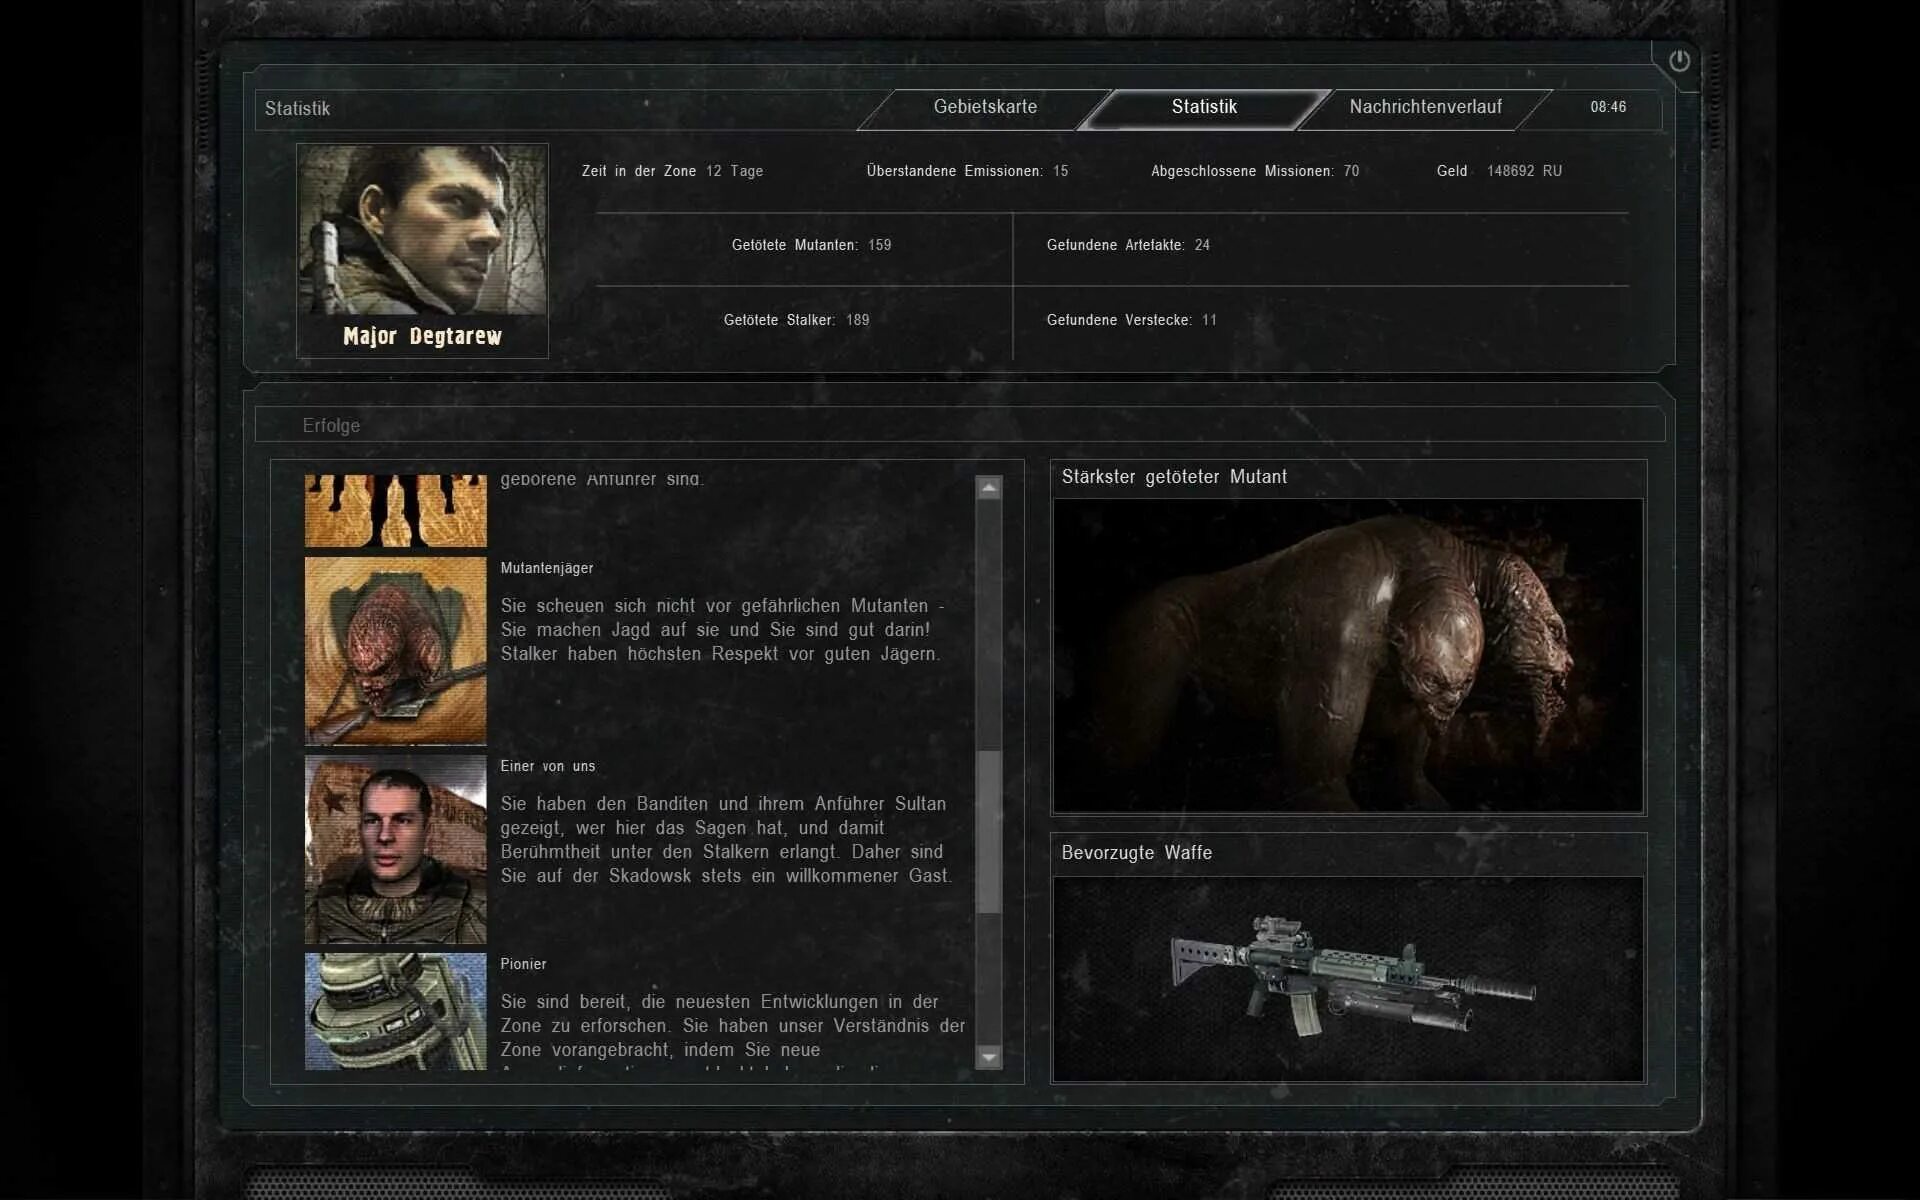Click the Mutantenjäger achievement title
The image size is (1920, 1200).
(x=546, y=568)
